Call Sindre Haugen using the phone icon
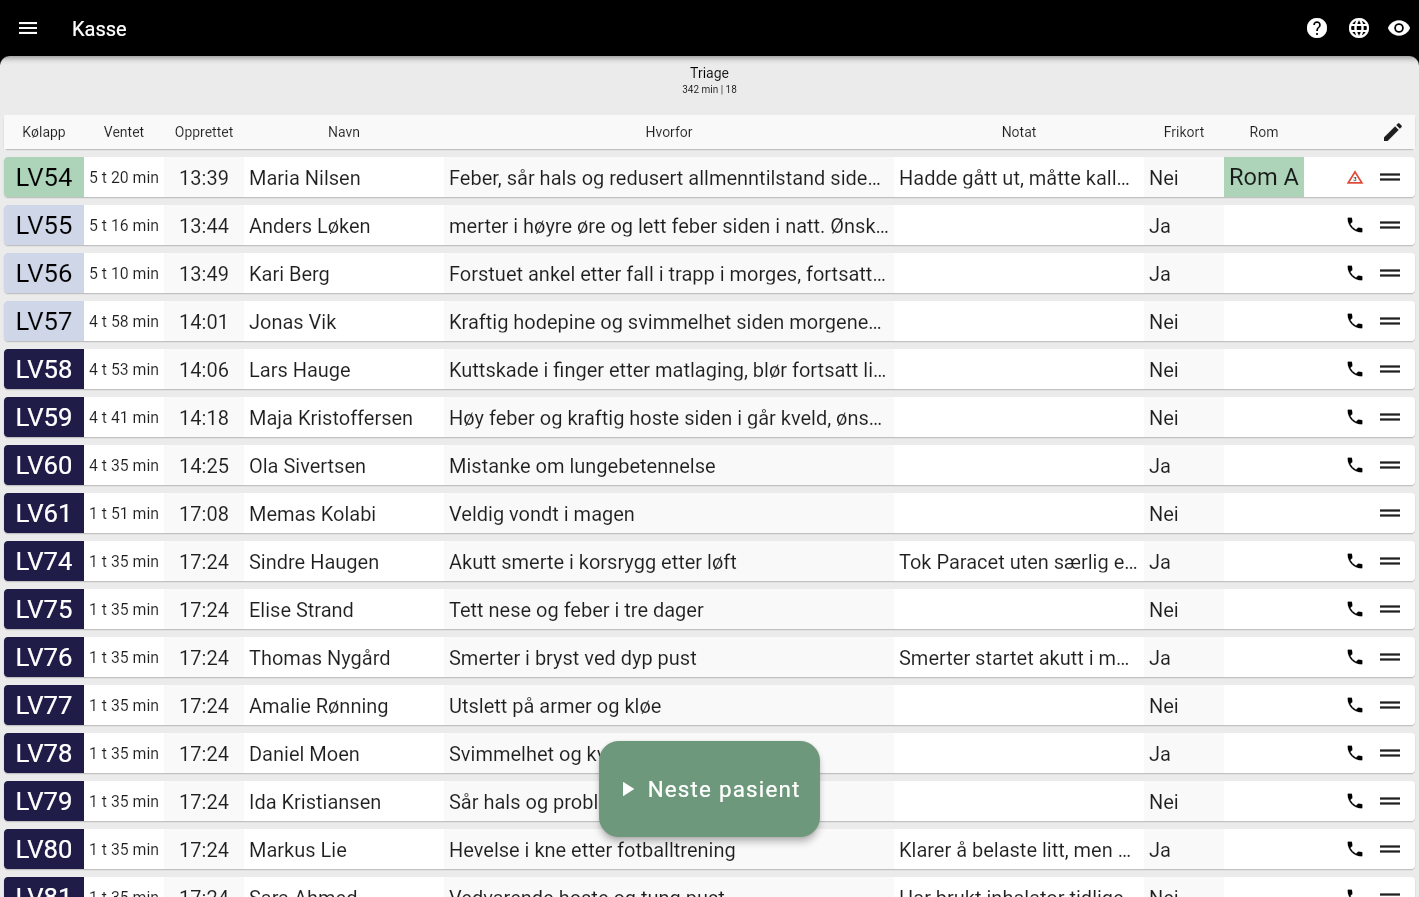The width and height of the screenshot is (1419, 897). [1355, 561]
